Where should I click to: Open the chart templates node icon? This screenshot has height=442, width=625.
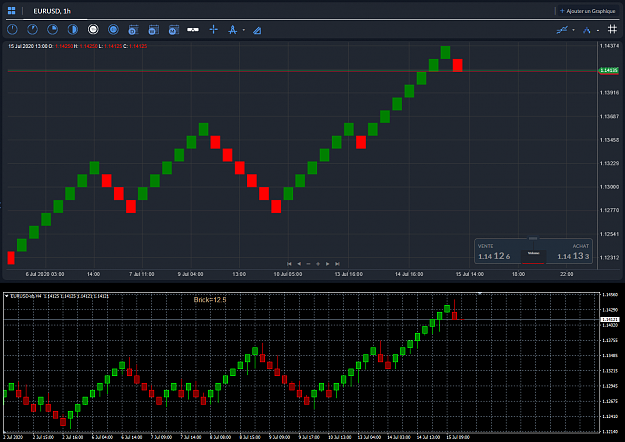587,30
